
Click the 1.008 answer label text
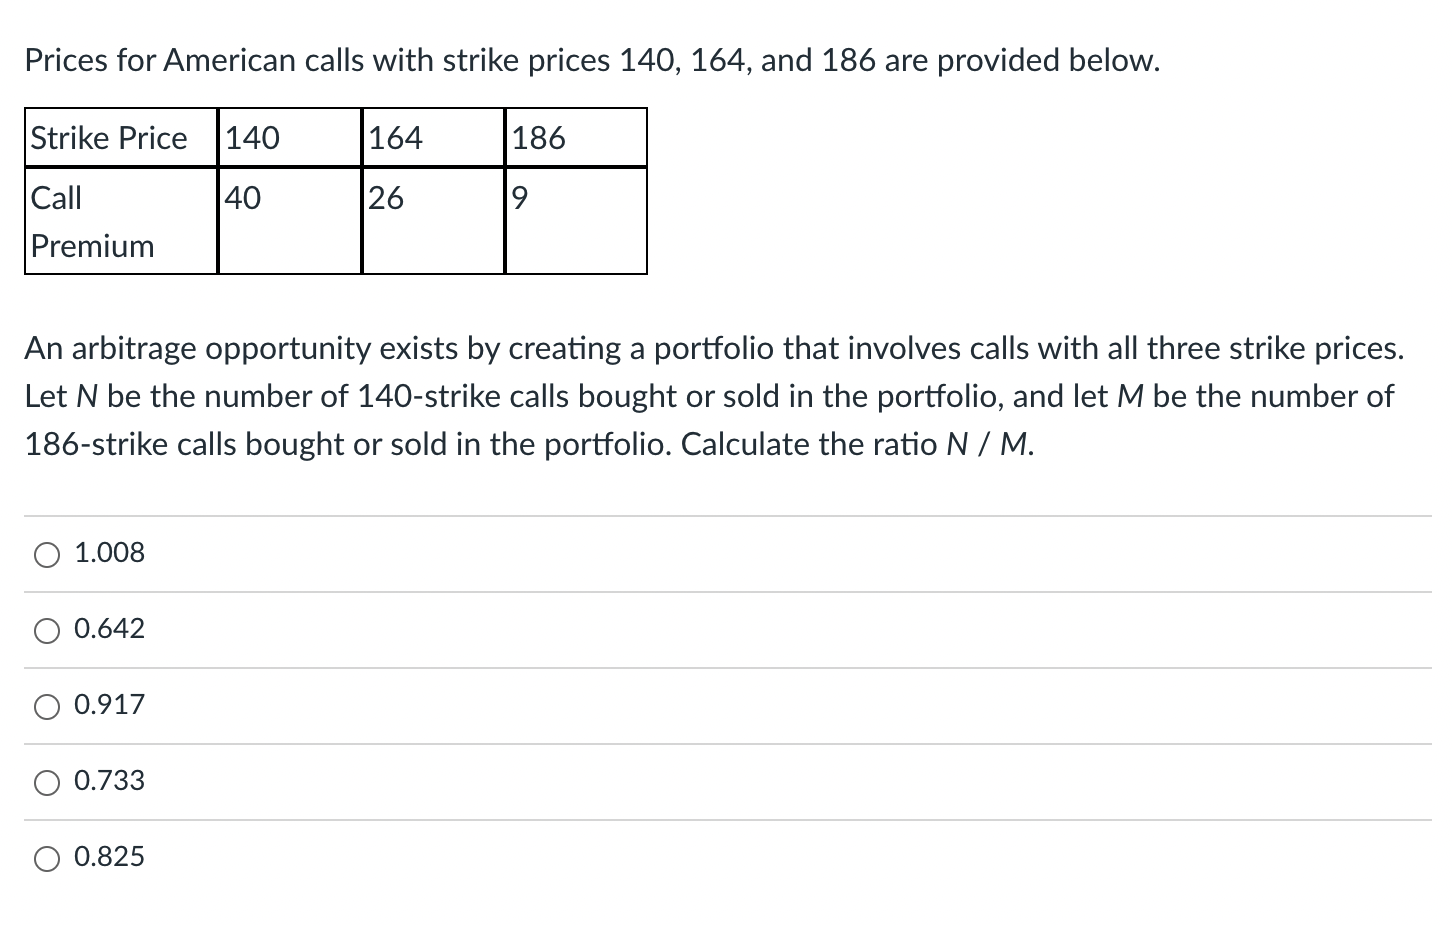coord(109,552)
